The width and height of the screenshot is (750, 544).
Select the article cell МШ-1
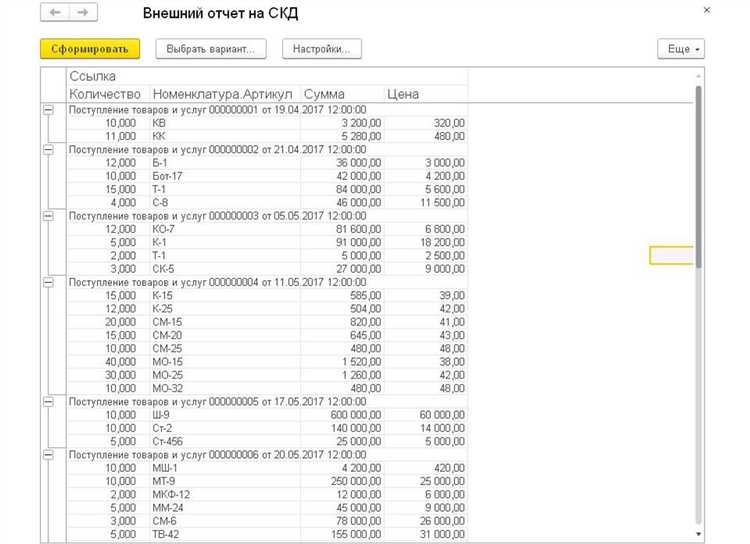pyautogui.click(x=225, y=468)
